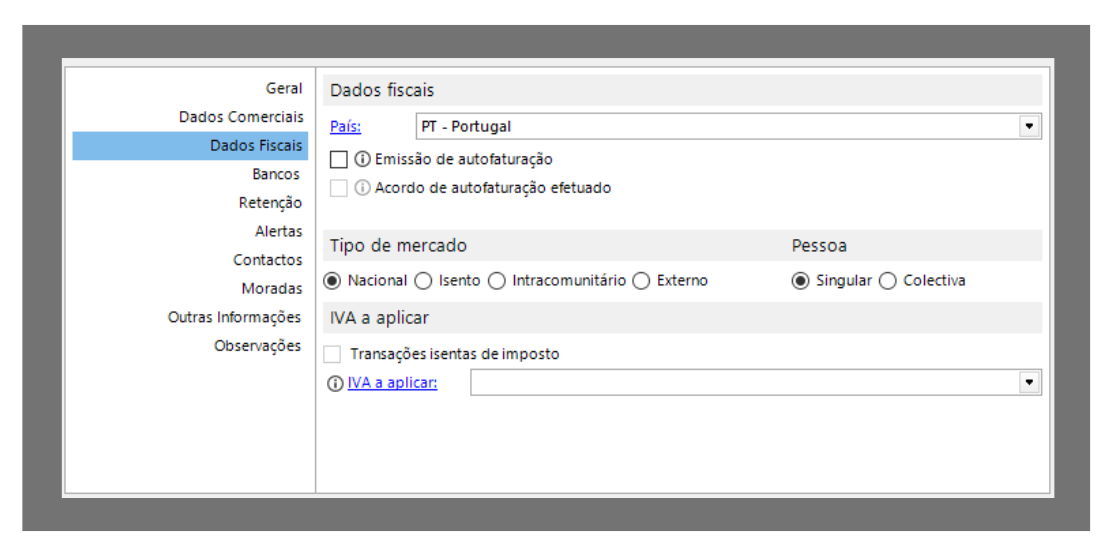Click the País link label
The image size is (1111, 545).
[346, 127]
